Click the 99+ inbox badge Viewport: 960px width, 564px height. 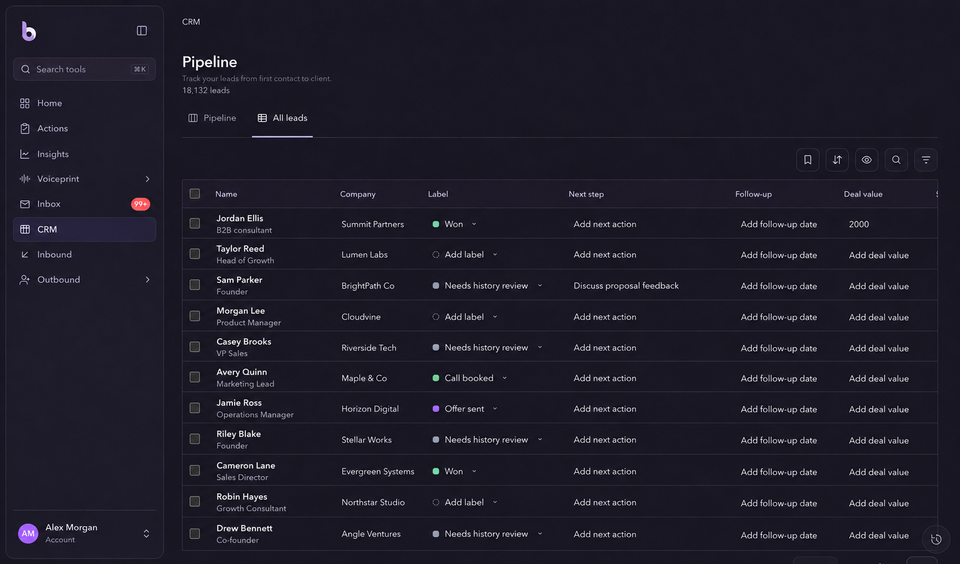[140, 204]
